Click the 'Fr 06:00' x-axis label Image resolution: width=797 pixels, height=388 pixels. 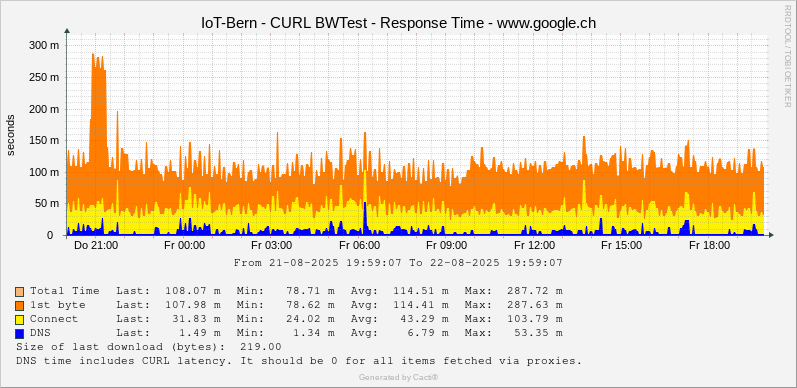click(359, 246)
